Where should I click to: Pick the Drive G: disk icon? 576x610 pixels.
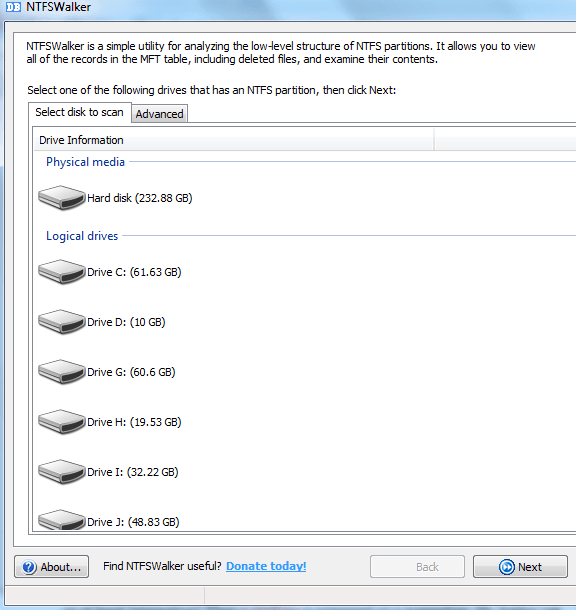click(x=61, y=372)
